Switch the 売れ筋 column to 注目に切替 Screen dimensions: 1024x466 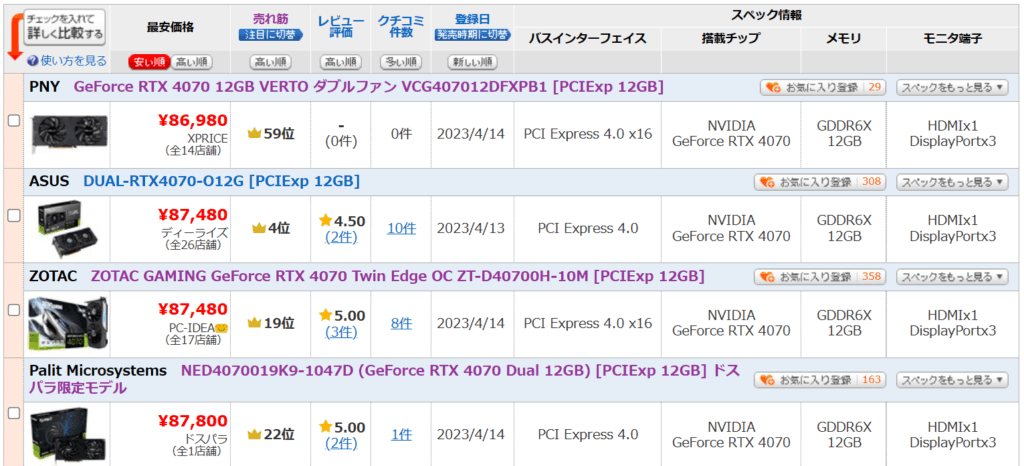click(x=270, y=35)
